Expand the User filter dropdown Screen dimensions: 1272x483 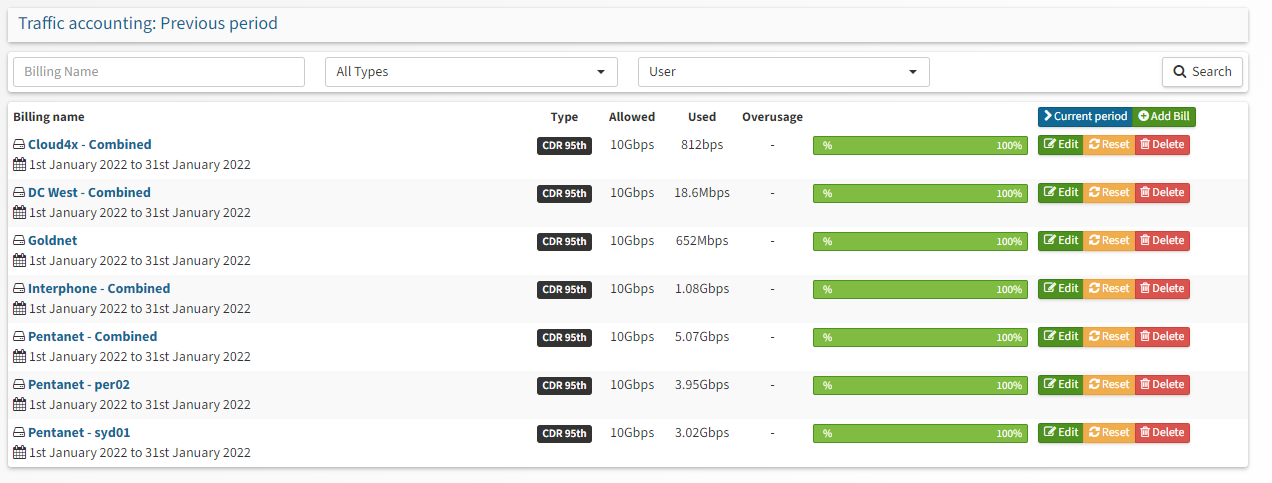coord(784,72)
